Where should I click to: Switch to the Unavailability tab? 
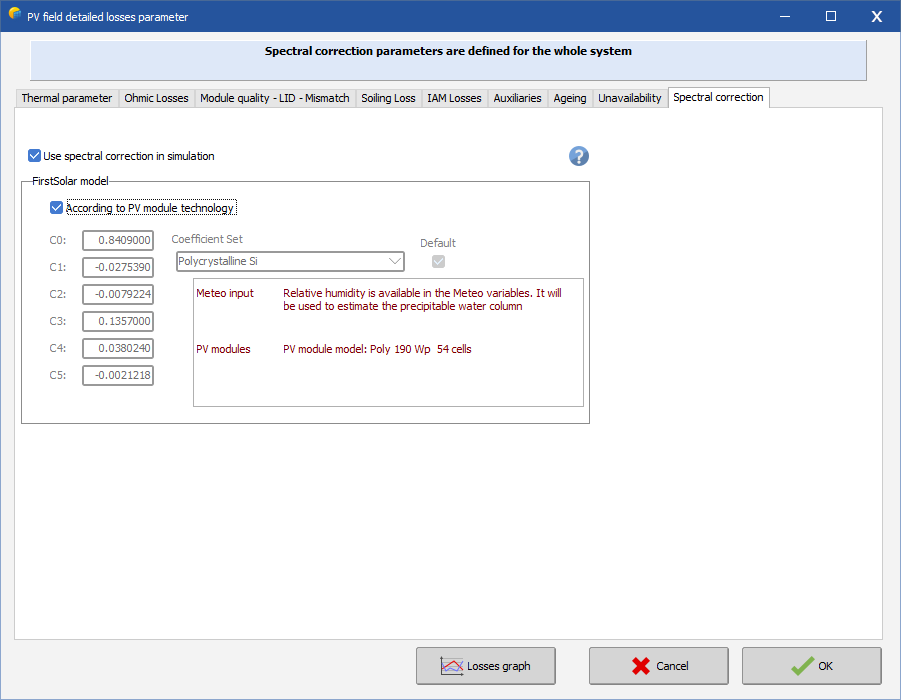pos(630,98)
